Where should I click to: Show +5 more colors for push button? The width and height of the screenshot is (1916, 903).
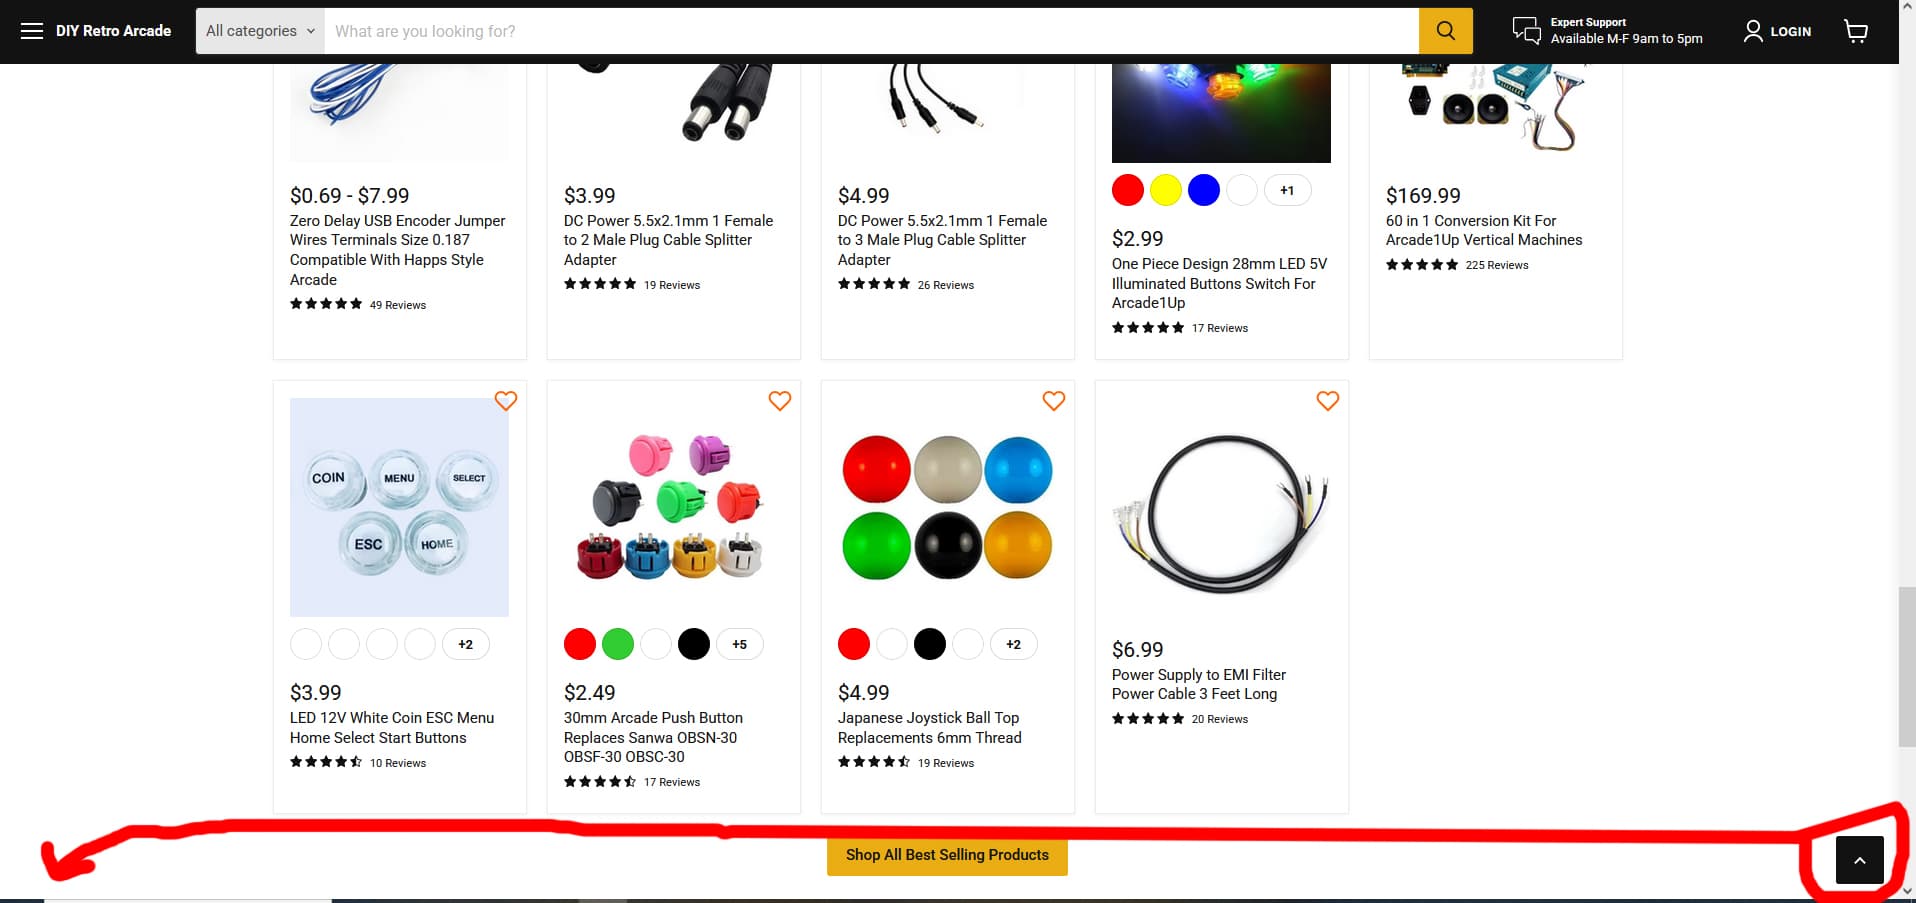(739, 644)
